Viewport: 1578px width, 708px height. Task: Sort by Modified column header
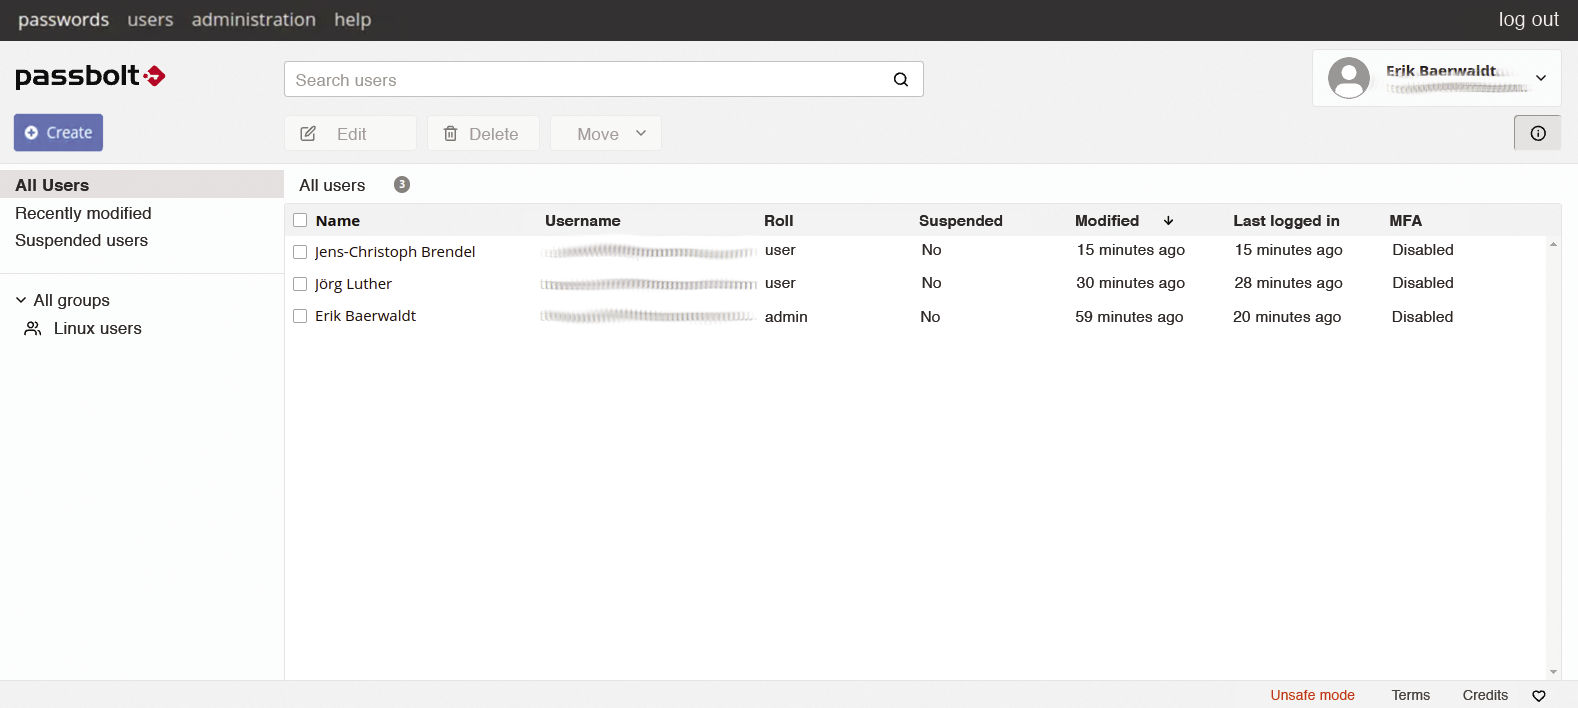[x=1107, y=221]
